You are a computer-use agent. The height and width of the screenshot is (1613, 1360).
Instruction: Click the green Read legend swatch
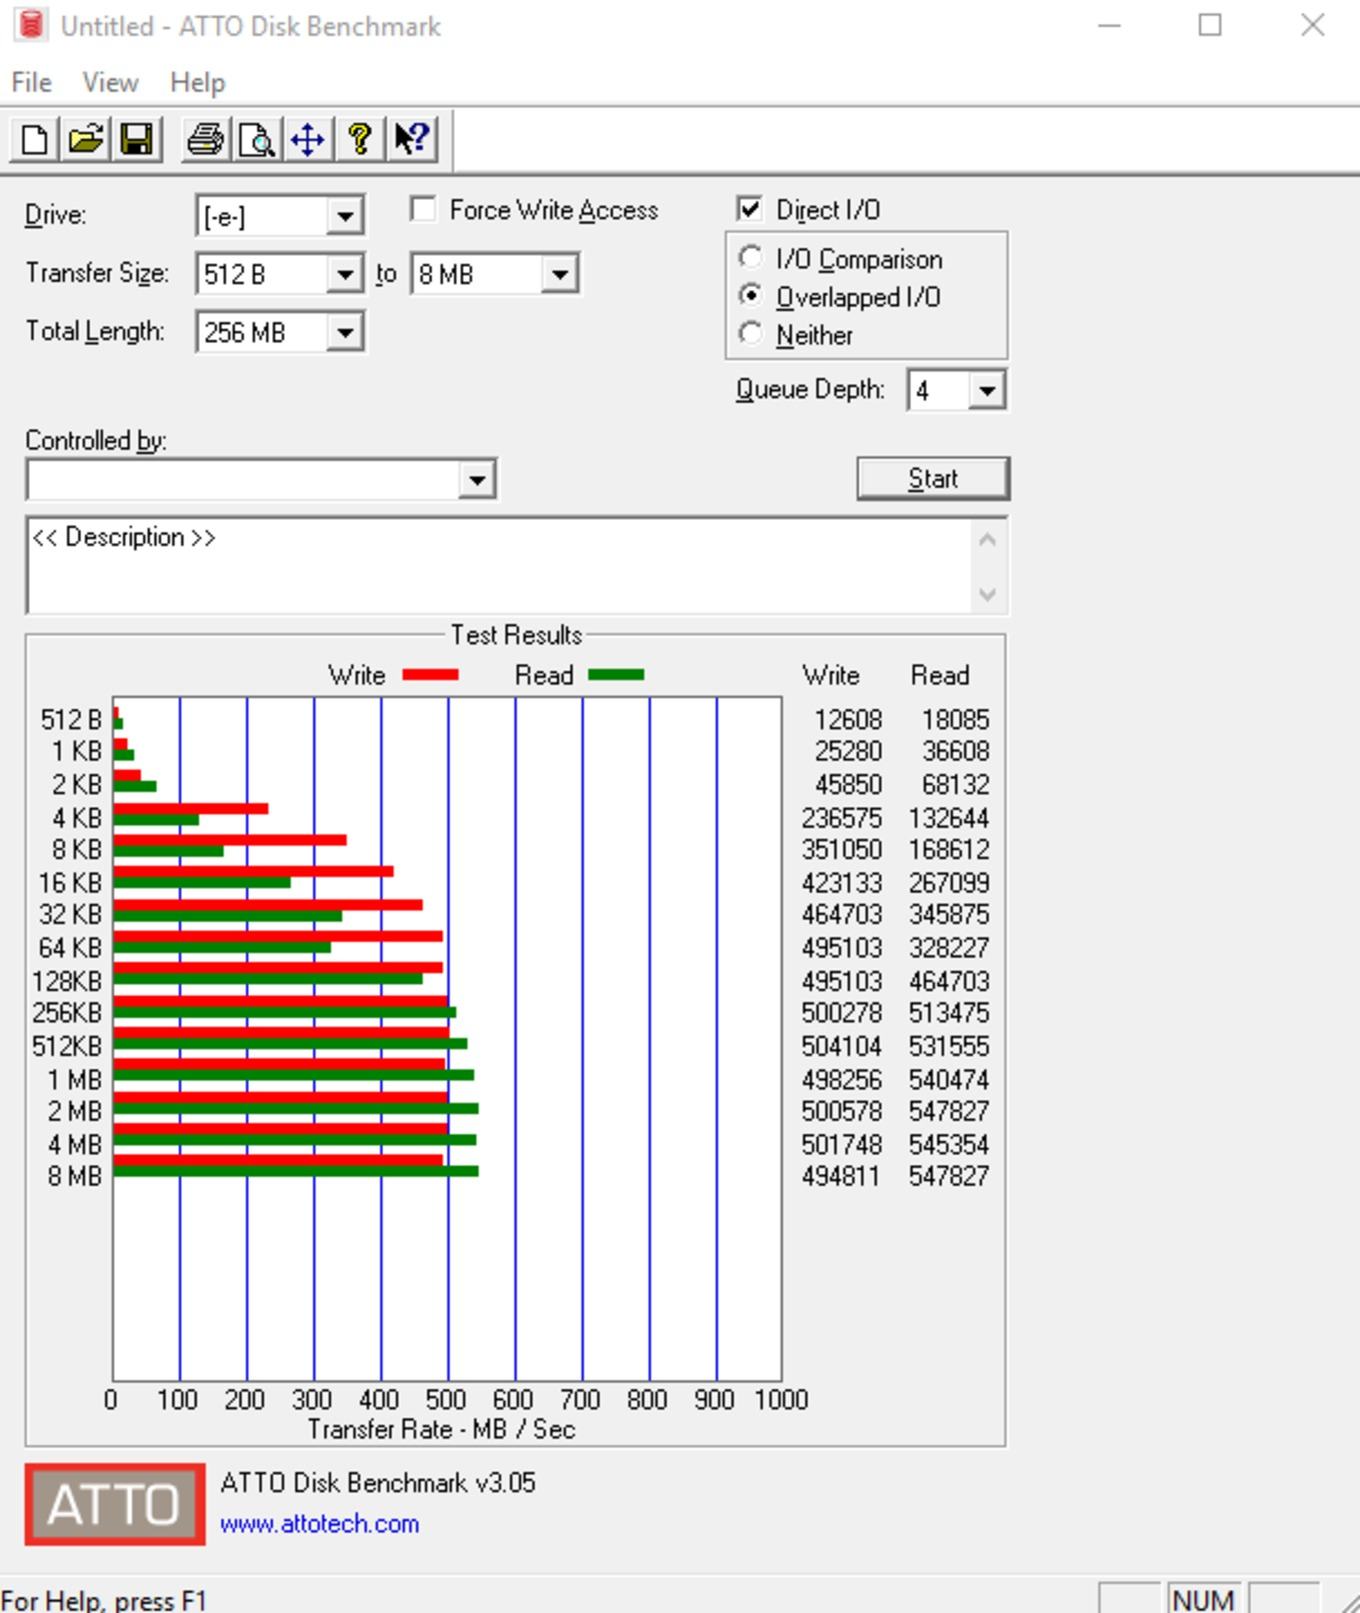click(x=616, y=675)
